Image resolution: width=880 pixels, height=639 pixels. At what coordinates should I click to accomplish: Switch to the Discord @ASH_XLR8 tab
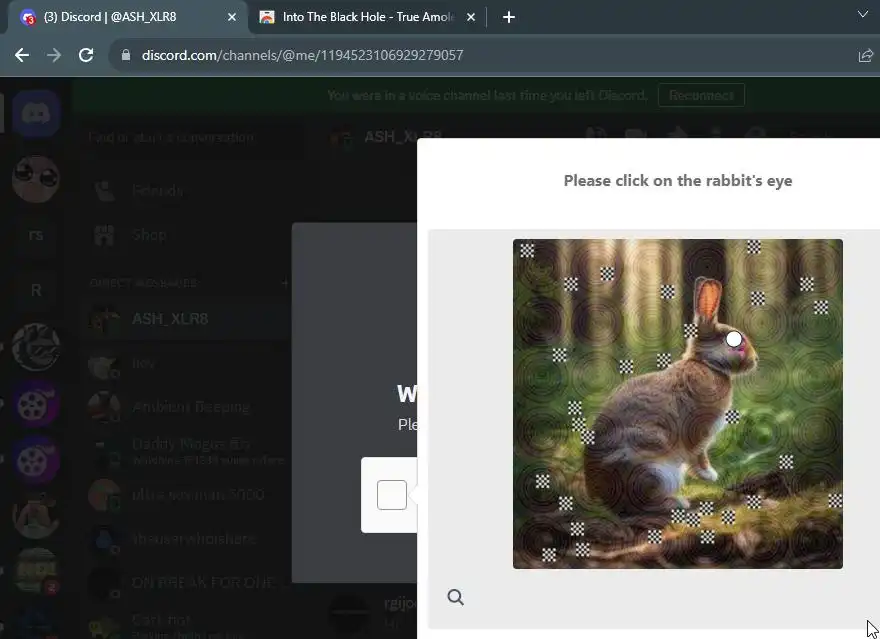point(128,17)
